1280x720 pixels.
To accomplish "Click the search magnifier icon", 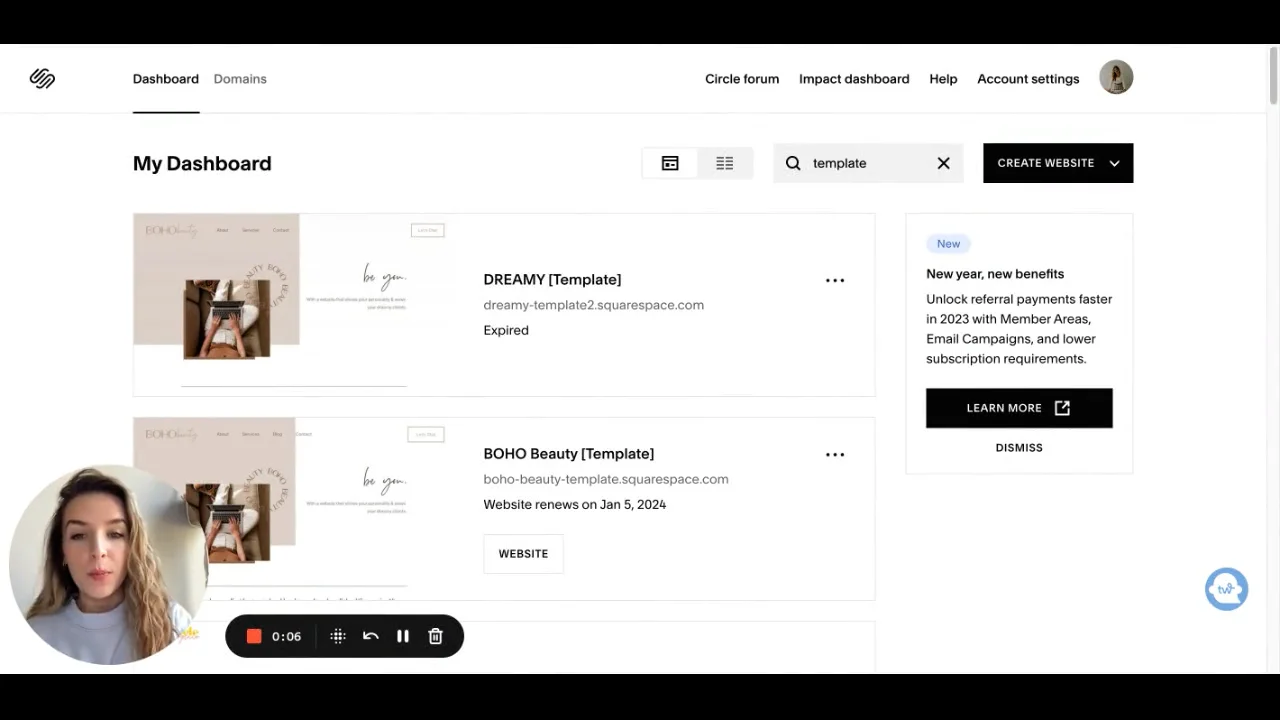I will point(793,163).
